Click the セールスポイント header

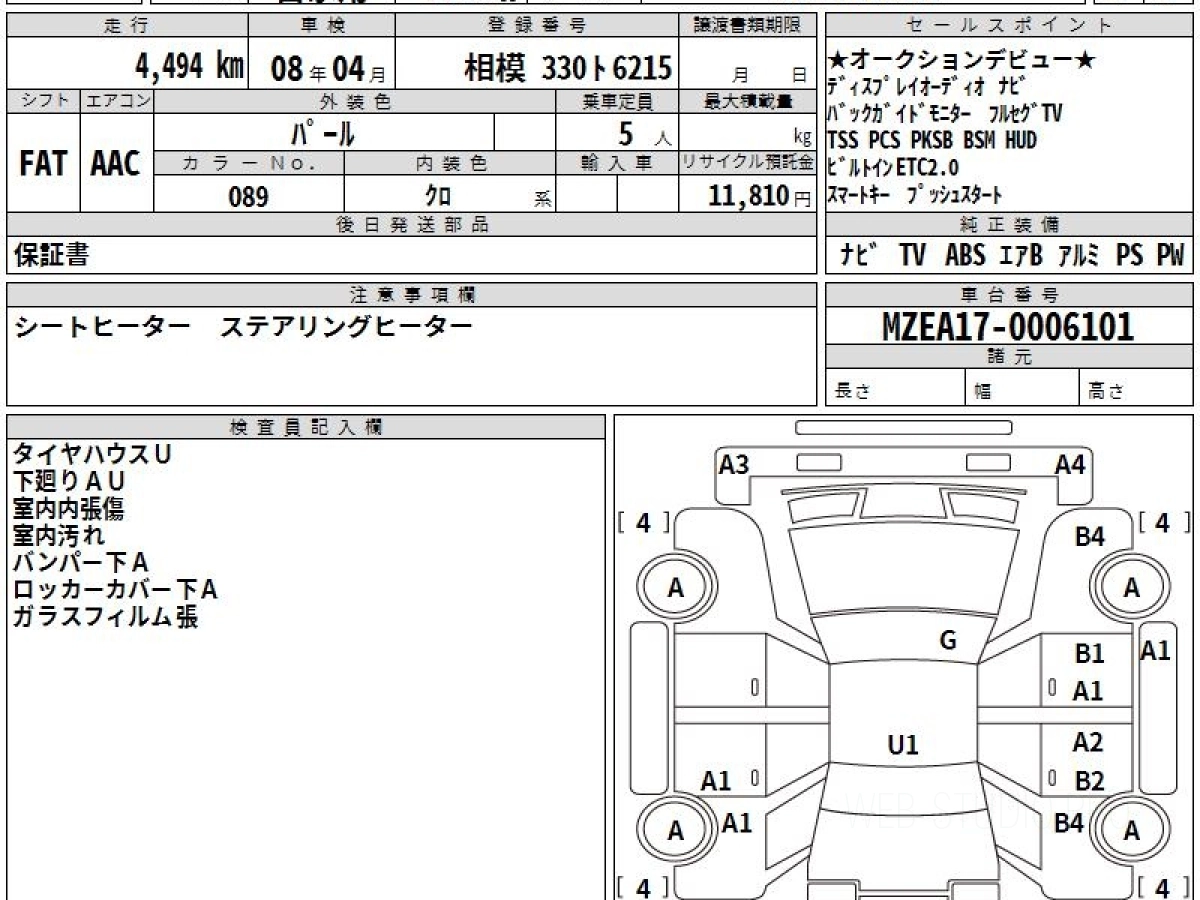click(x=1009, y=26)
